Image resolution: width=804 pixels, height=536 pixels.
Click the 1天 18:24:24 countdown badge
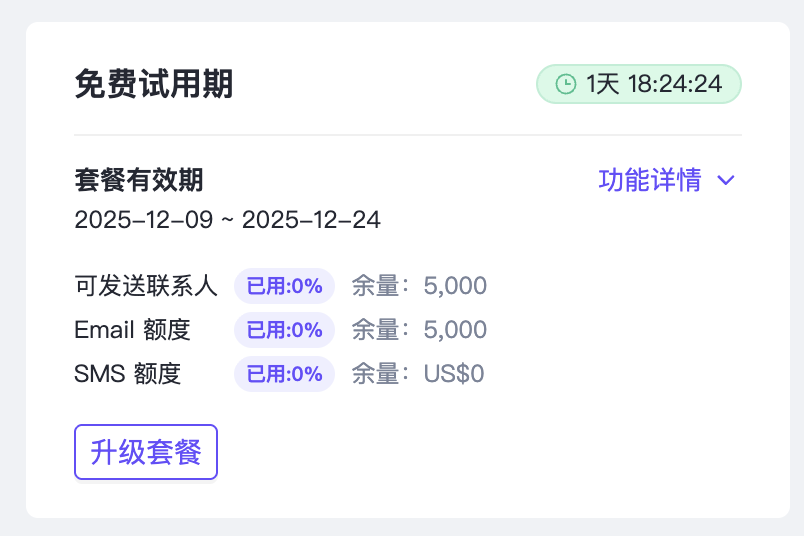point(639,84)
